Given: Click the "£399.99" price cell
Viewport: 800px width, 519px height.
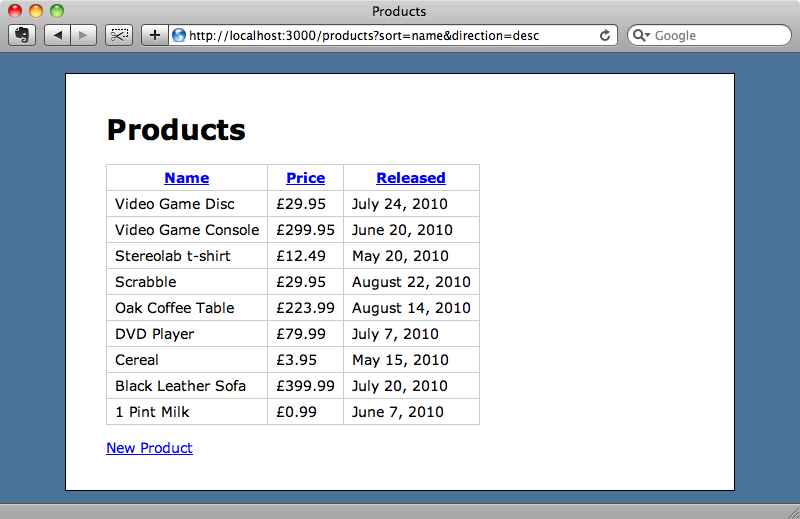Looking at the screenshot, I should [306, 386].
